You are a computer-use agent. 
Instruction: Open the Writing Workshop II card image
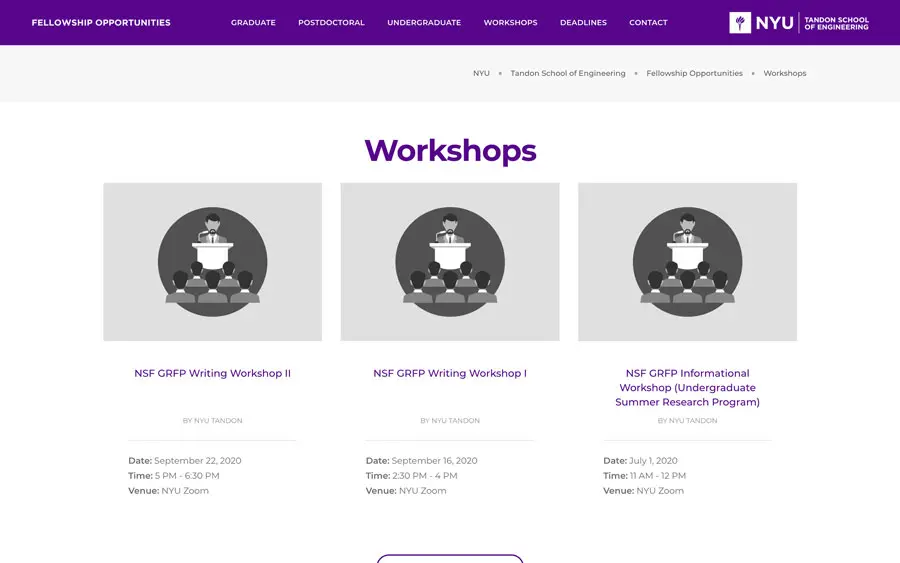pyautogui.click(x=212, y=262)
